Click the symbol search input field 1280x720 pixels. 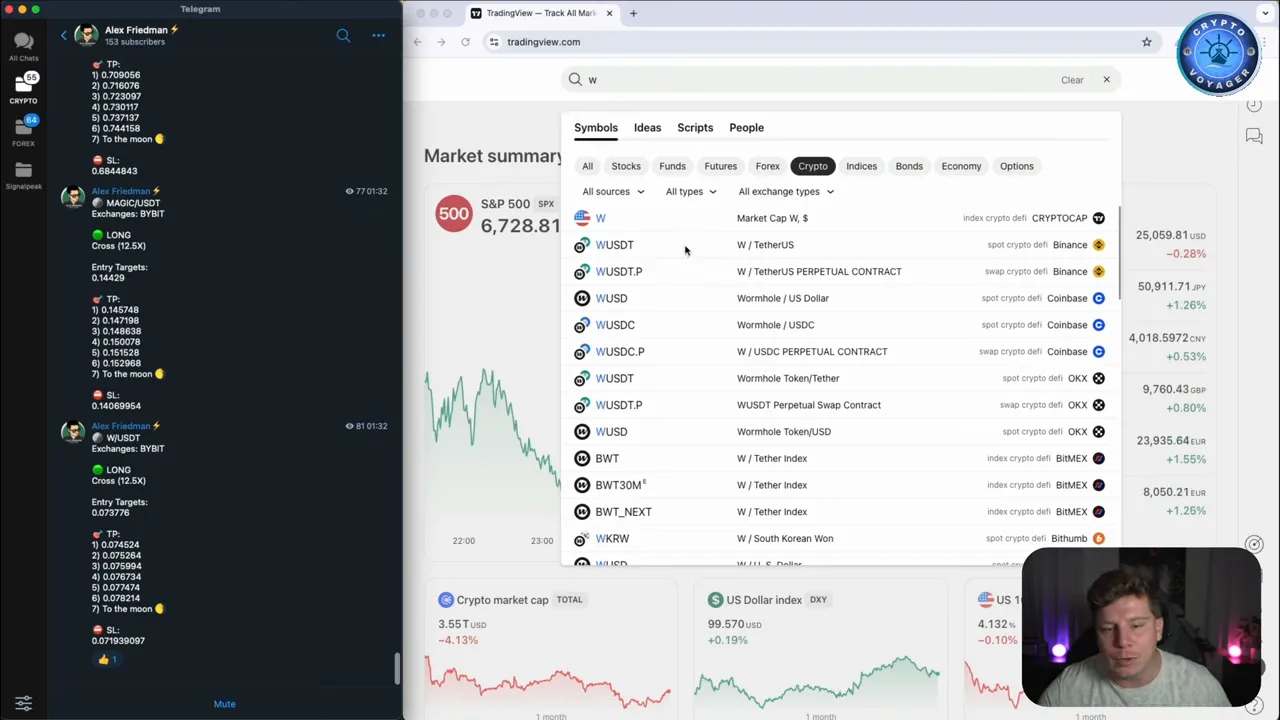[820, 80]
